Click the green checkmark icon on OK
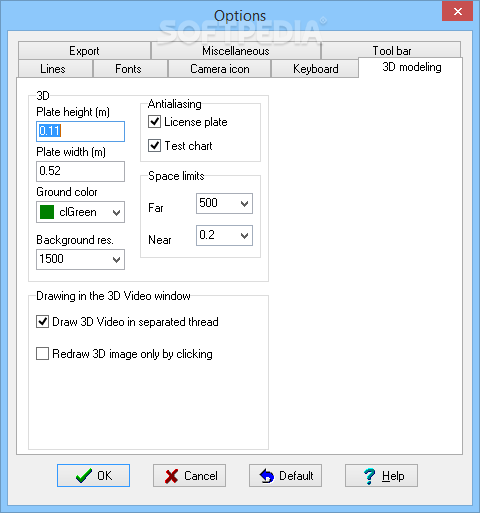This screenshot has height=513, width=480. (84, 476)
